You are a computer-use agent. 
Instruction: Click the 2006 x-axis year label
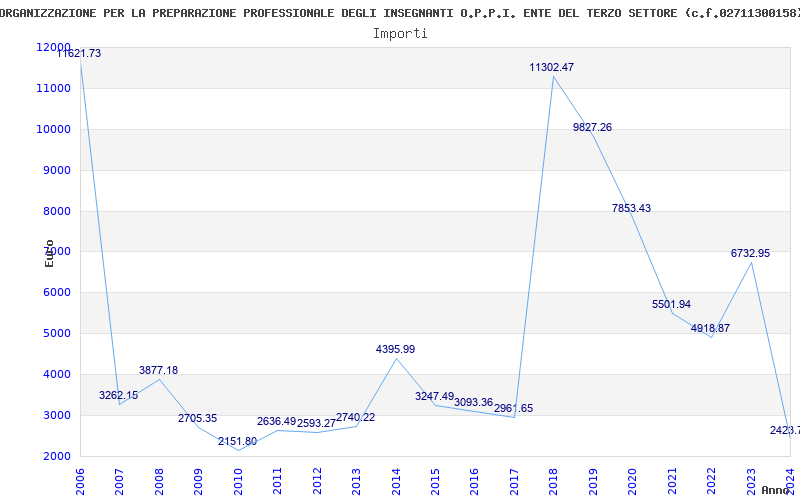tap(80, 481)
